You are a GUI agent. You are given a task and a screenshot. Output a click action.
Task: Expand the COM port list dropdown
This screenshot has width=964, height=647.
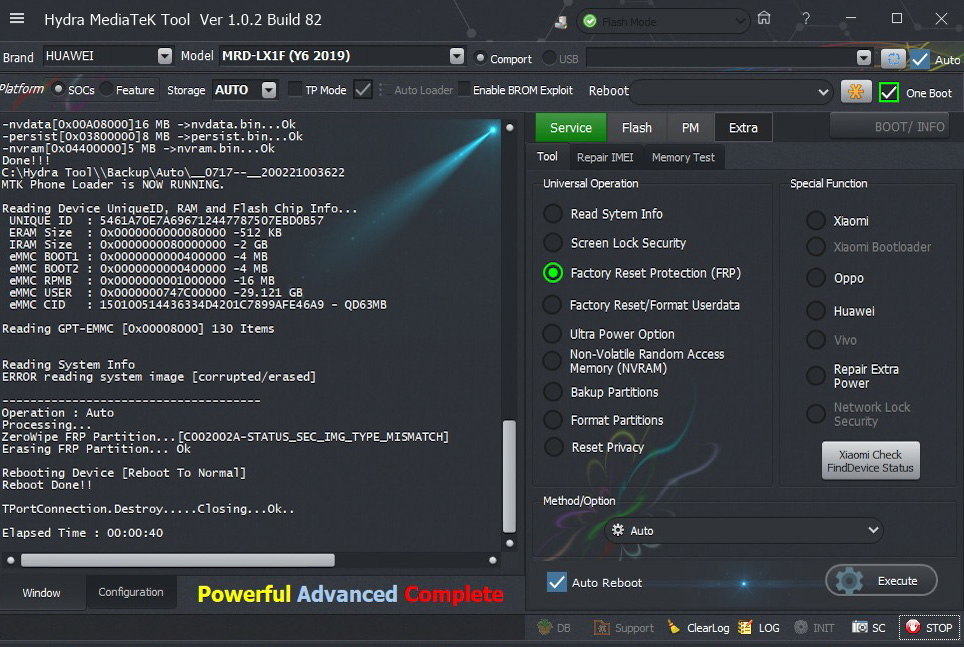click(x=863, y=58)
